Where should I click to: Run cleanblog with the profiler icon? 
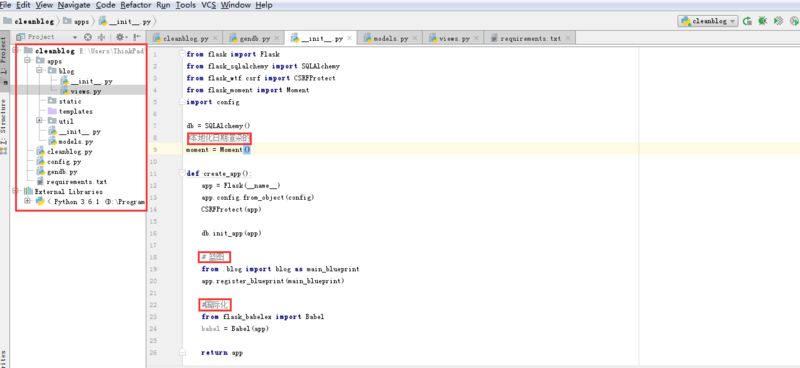(794, 21)
